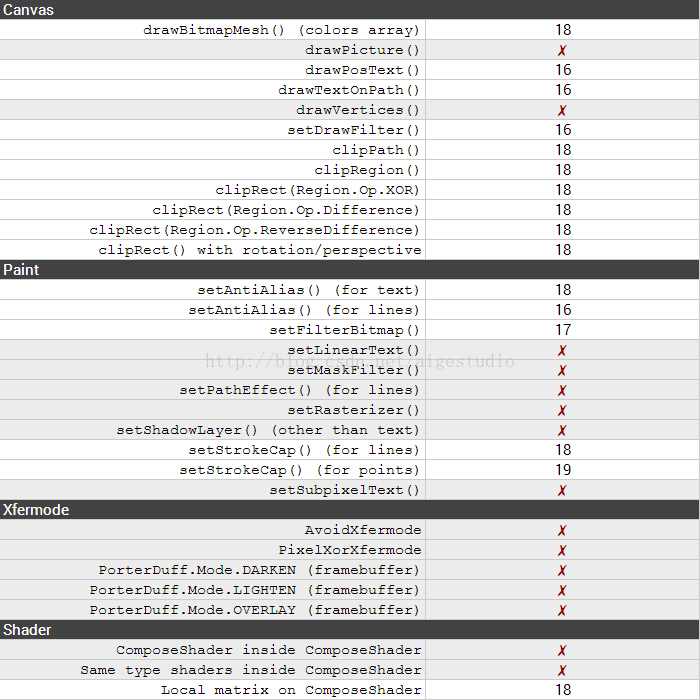
Task: Click the red X beside setSubpixelText()
Action: (562, 491)
